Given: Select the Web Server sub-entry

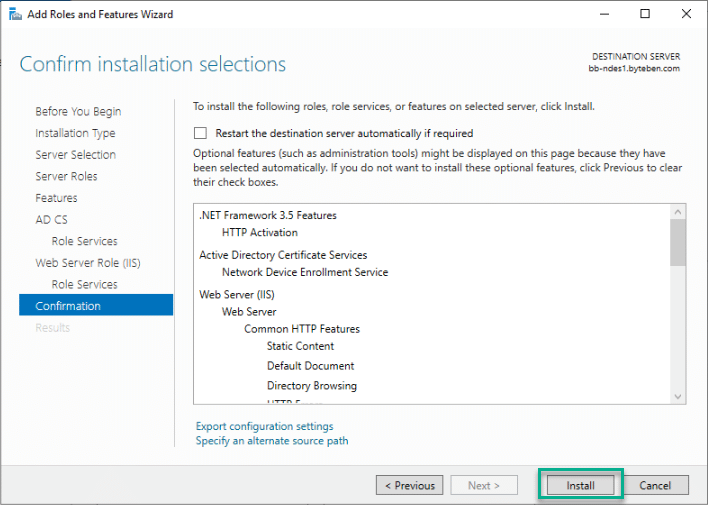Looking at the screenshot, I should pos(249,312).
